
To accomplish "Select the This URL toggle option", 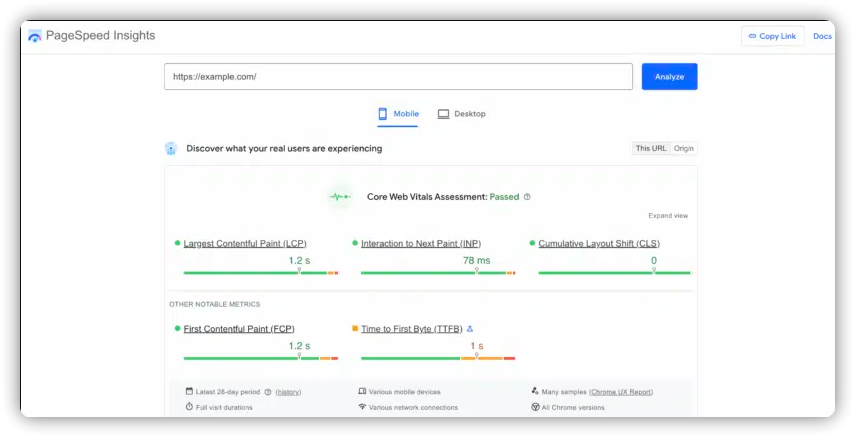I will click(651, 148).
